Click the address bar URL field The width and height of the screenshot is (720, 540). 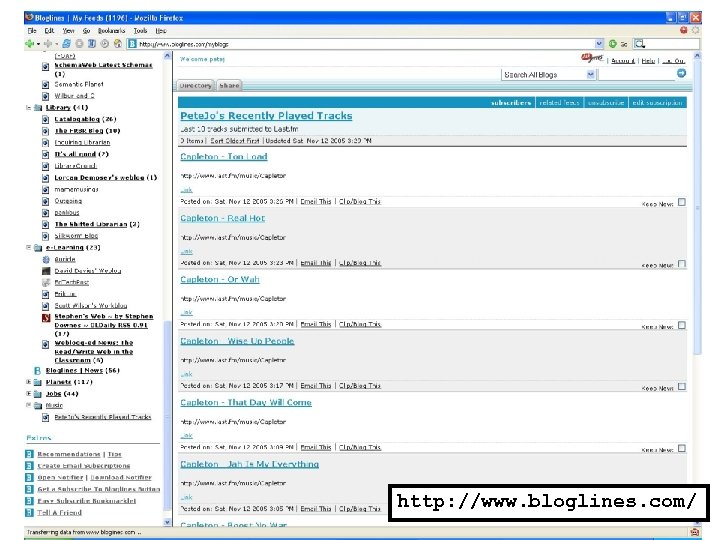365,44
